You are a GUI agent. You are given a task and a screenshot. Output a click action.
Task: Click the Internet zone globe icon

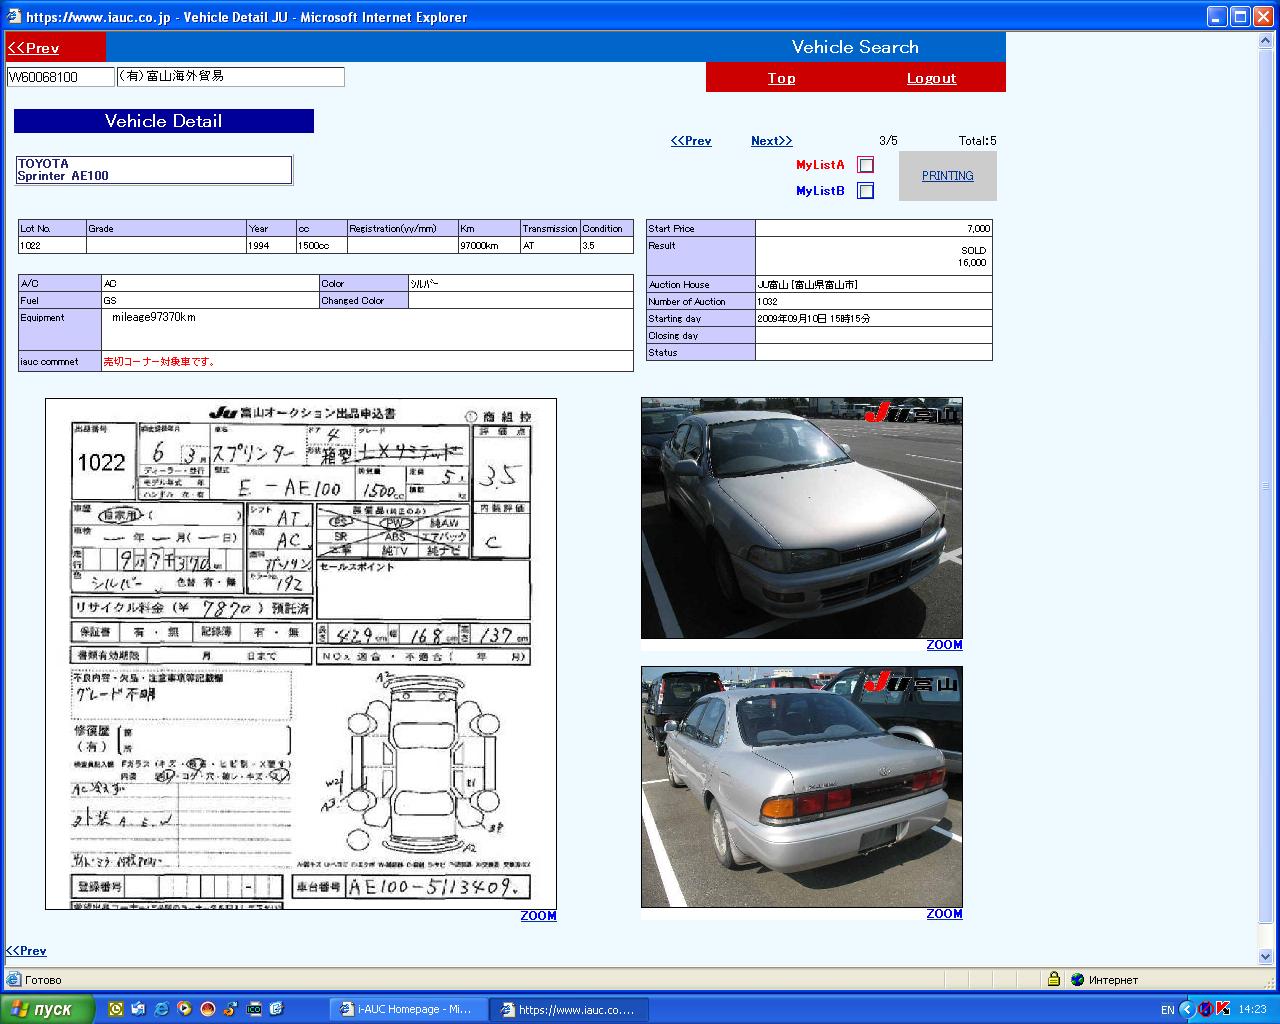(1077, 979)
